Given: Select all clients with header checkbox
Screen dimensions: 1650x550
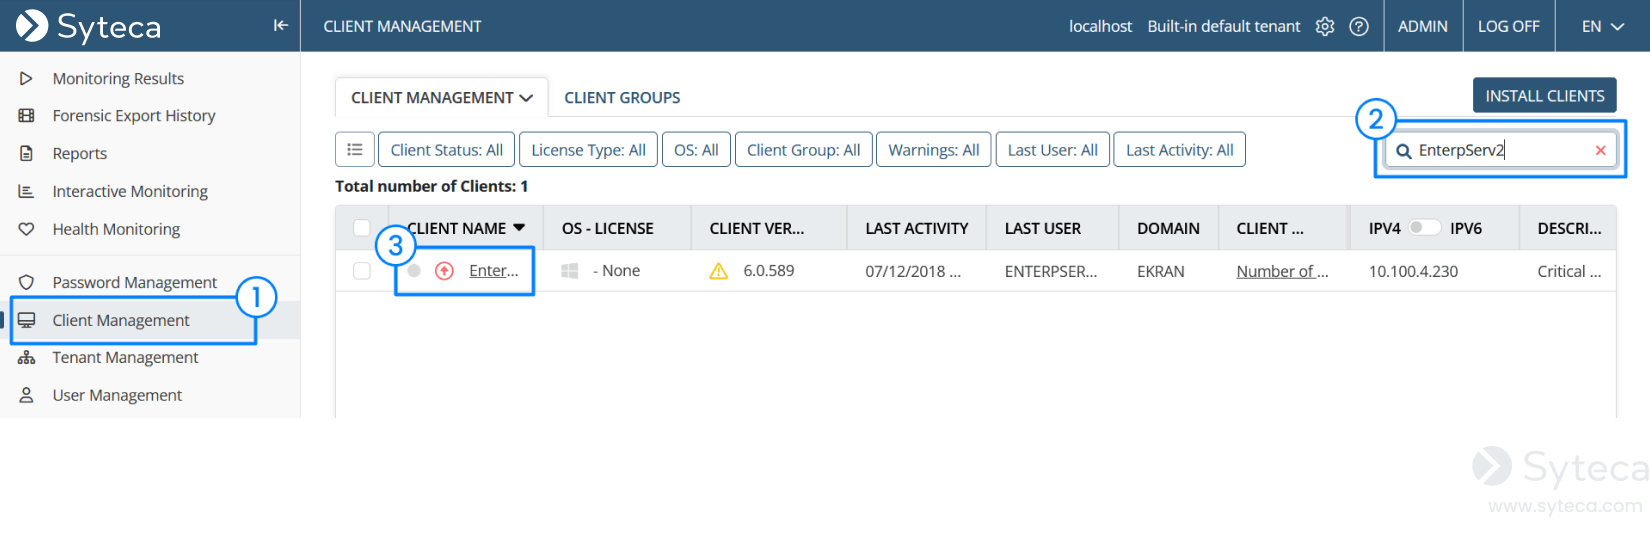Looking at the screenshot, I should pos(362,228).
